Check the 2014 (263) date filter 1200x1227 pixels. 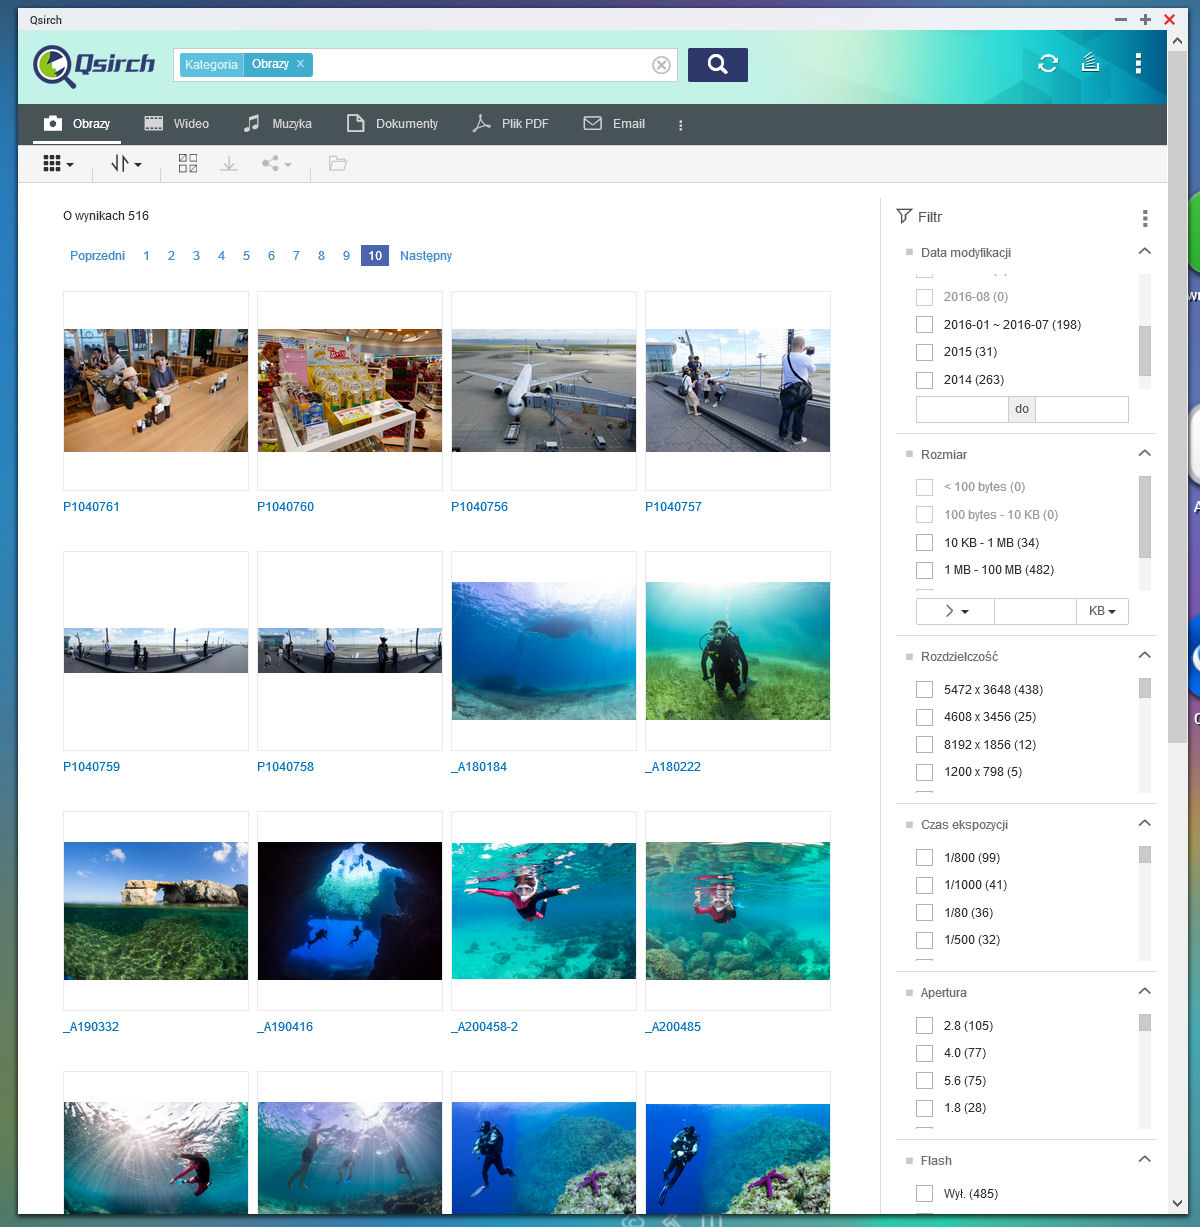924,380
